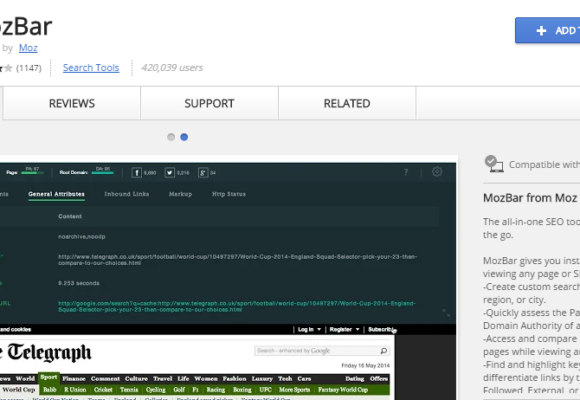Screen dimensions: 580x400
Task: Open the Cricket sub-menu item
Action: [x=103, y=390]
